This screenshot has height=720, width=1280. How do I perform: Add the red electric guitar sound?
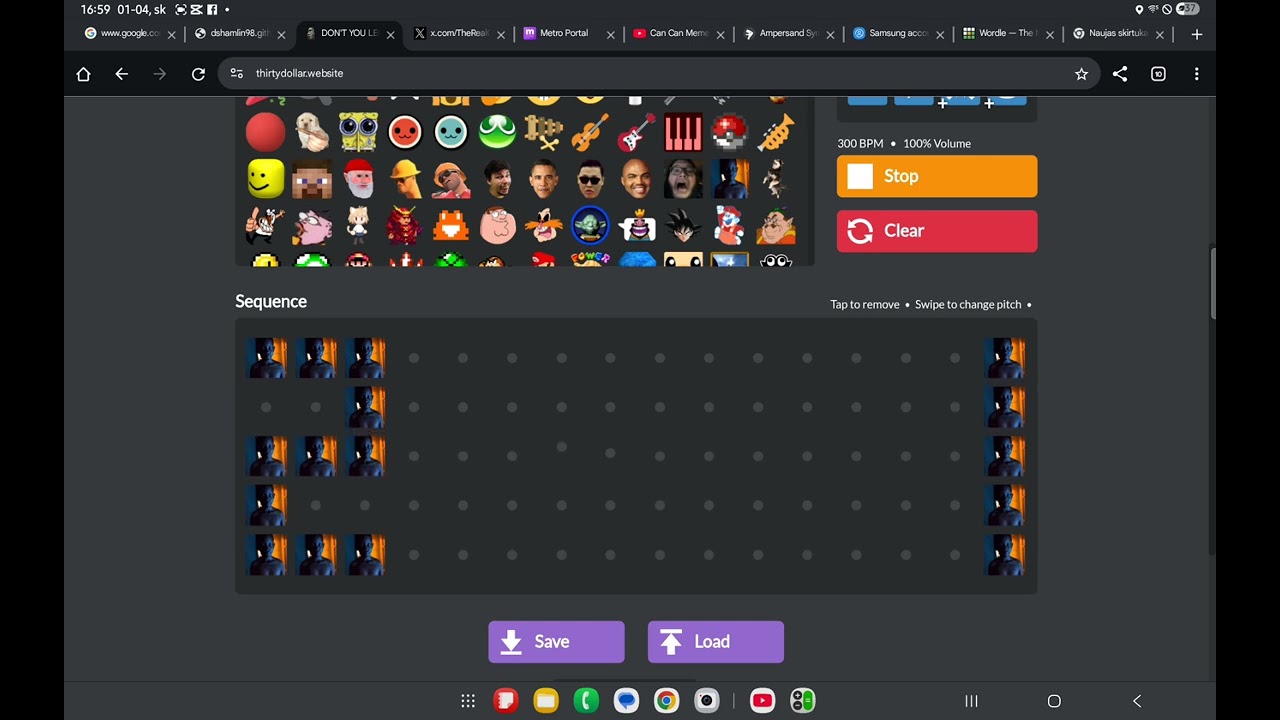point(637,132)
